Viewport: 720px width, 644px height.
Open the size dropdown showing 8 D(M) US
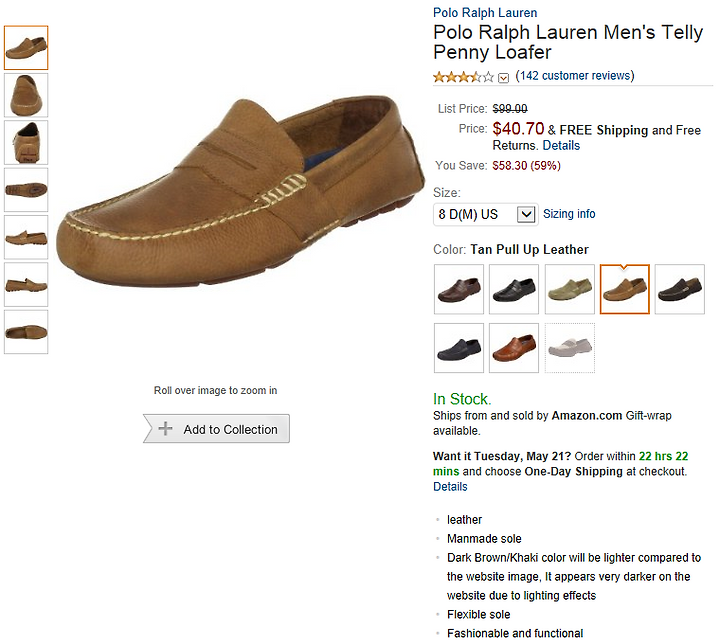pyautogui.click(x=486, y=214)
